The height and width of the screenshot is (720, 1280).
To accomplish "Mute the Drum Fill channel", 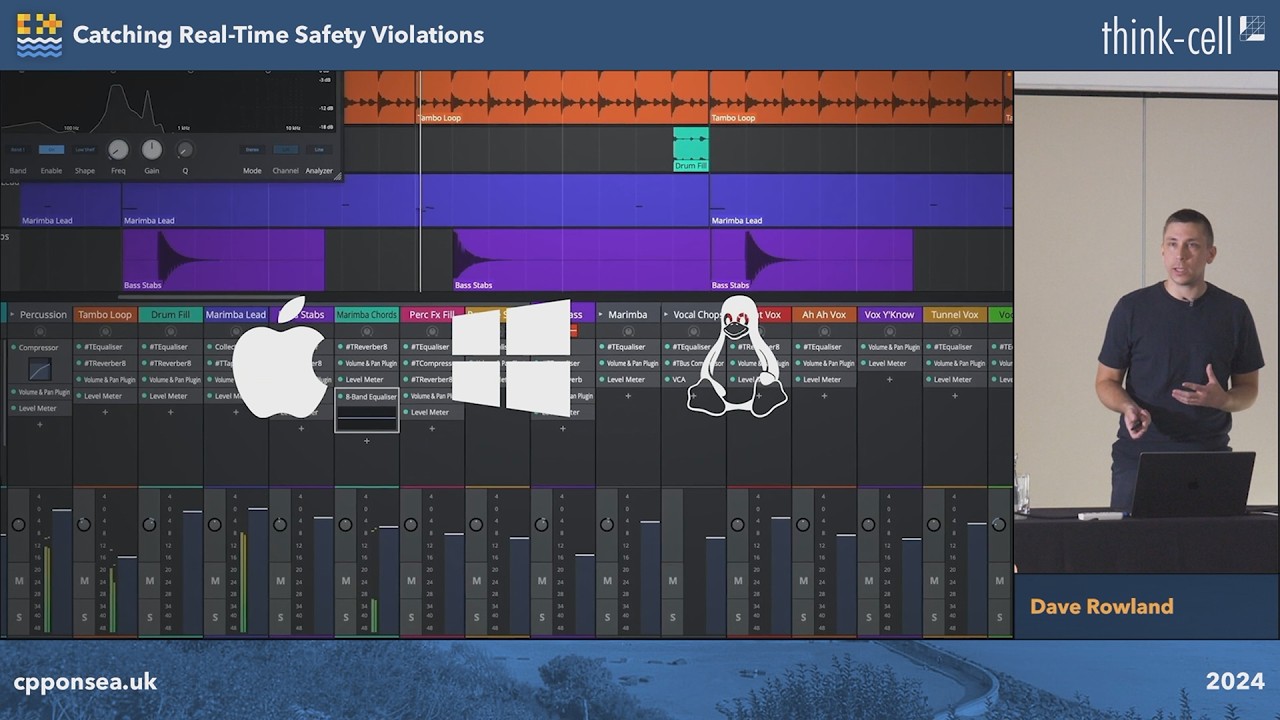I will (x=150, y=581).
